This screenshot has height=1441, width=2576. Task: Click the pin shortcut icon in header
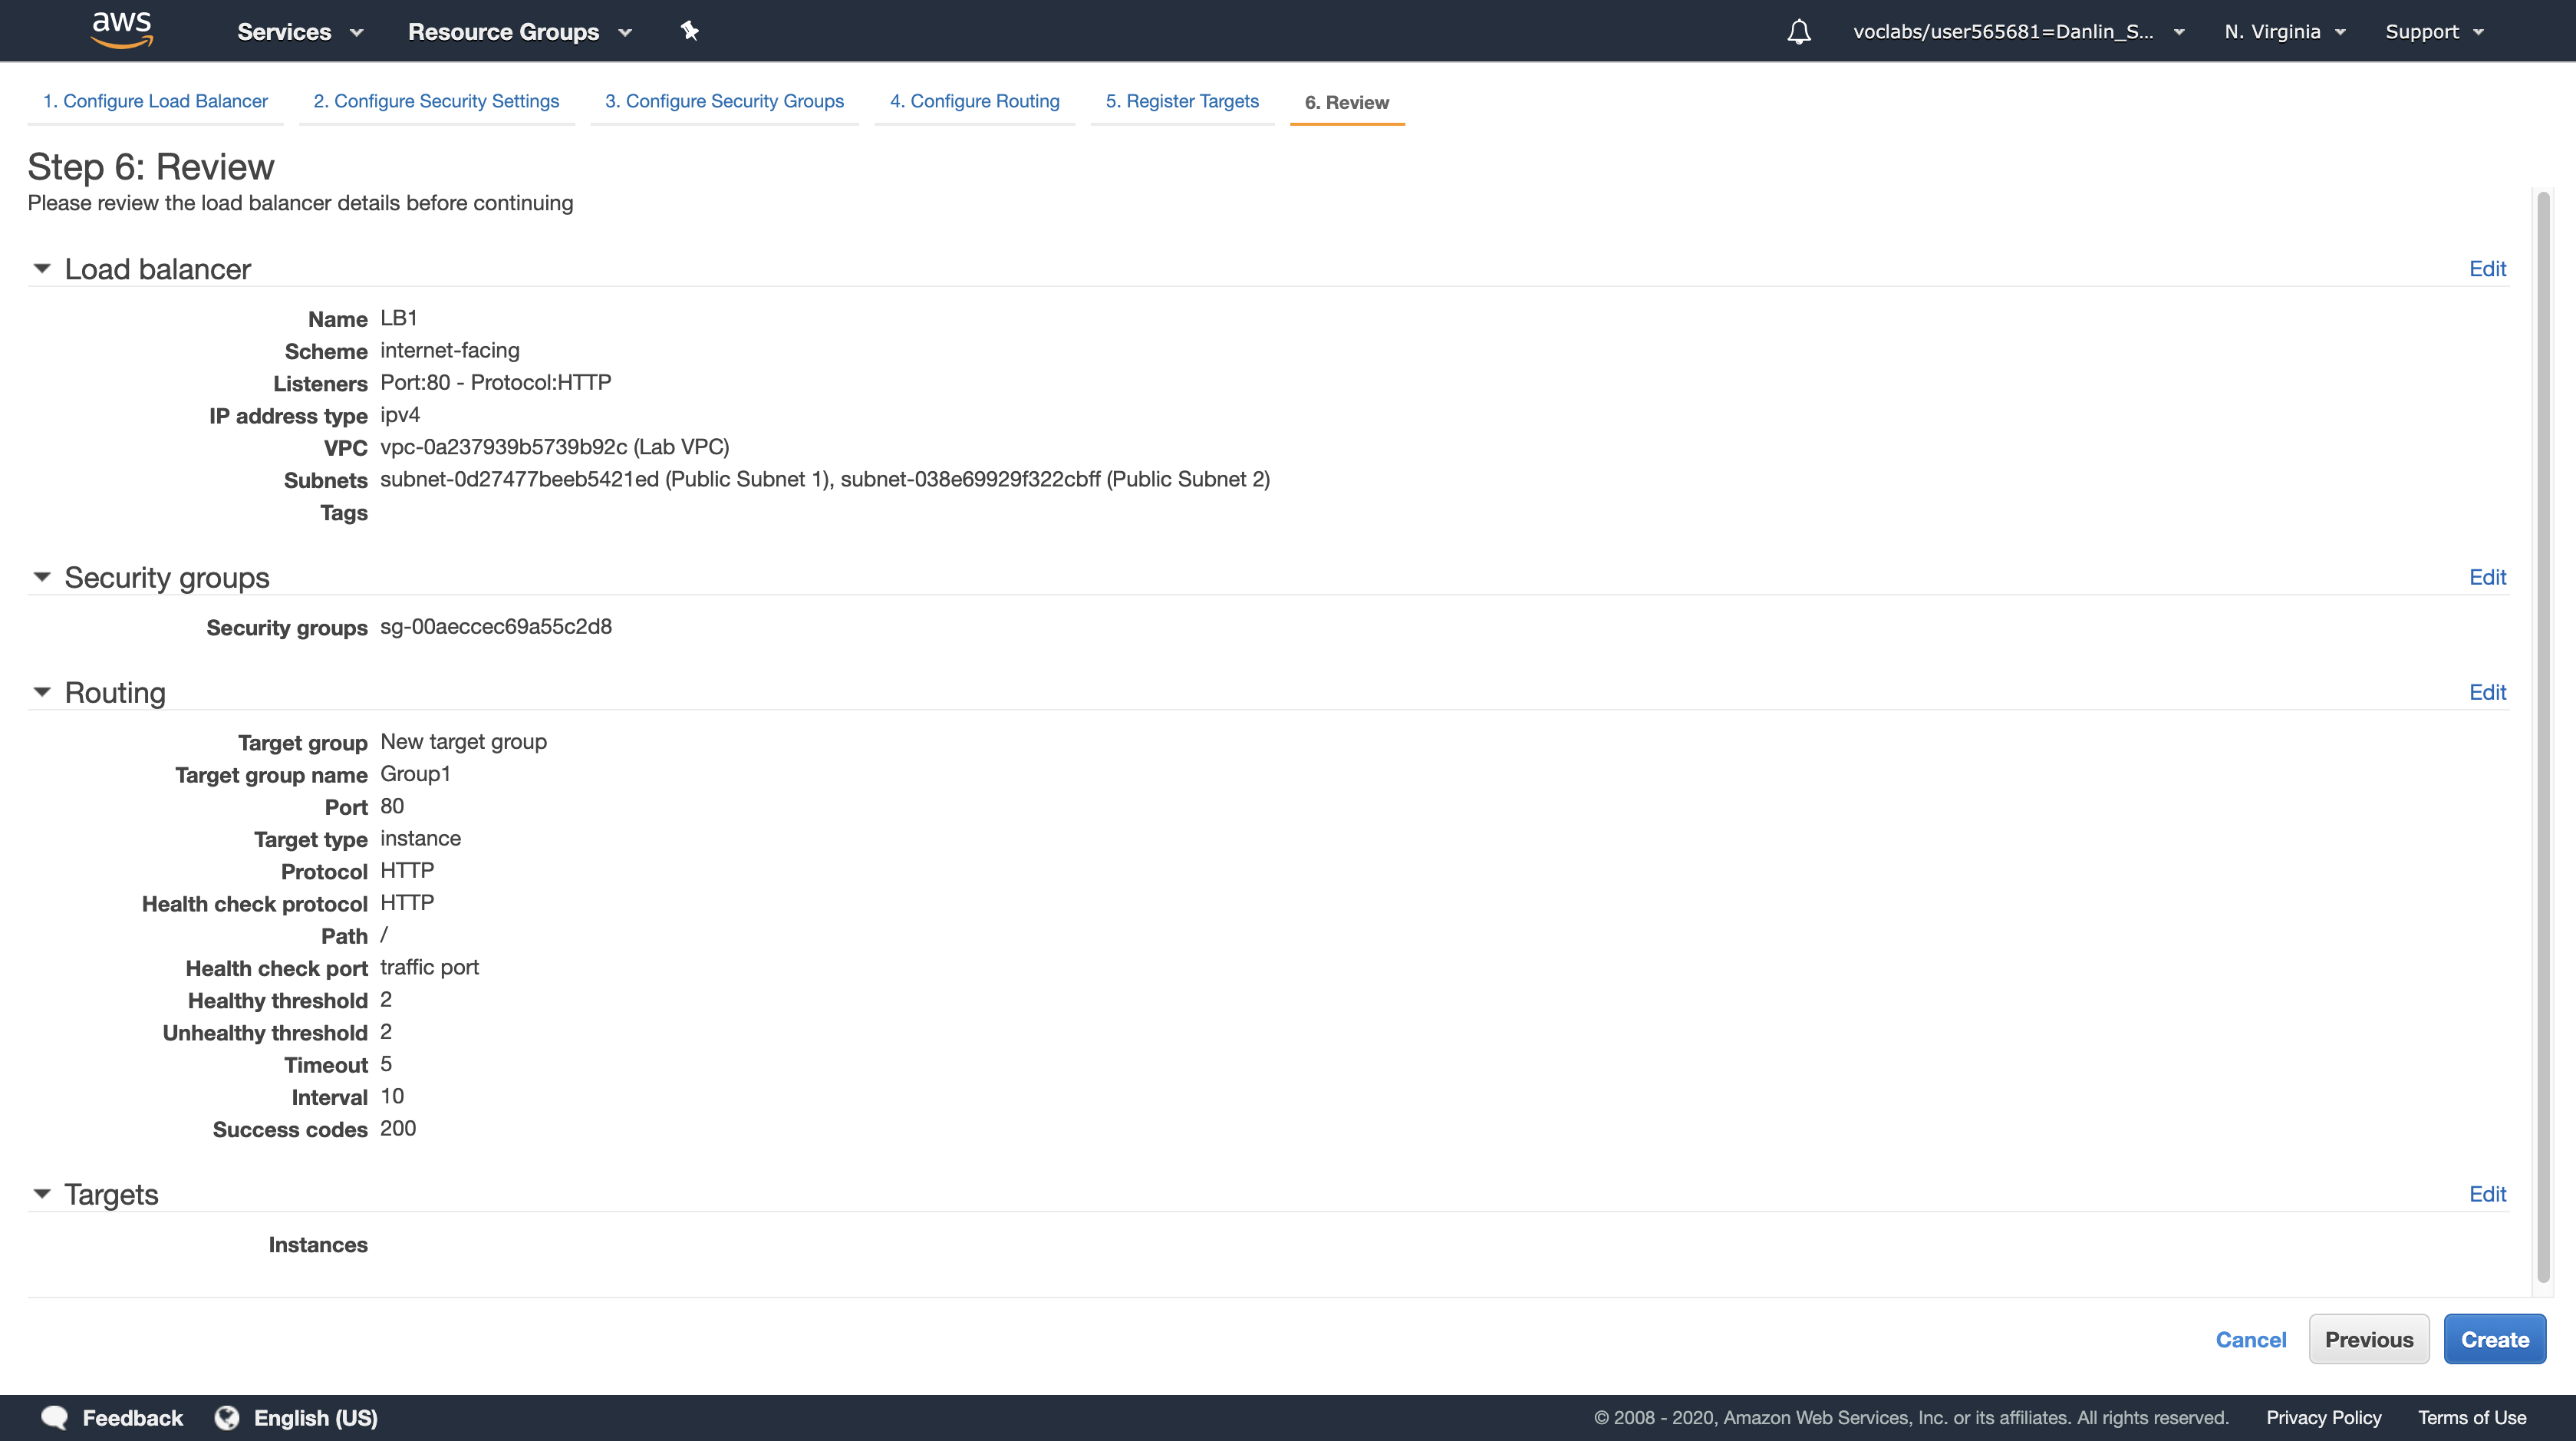click(689, 31)
